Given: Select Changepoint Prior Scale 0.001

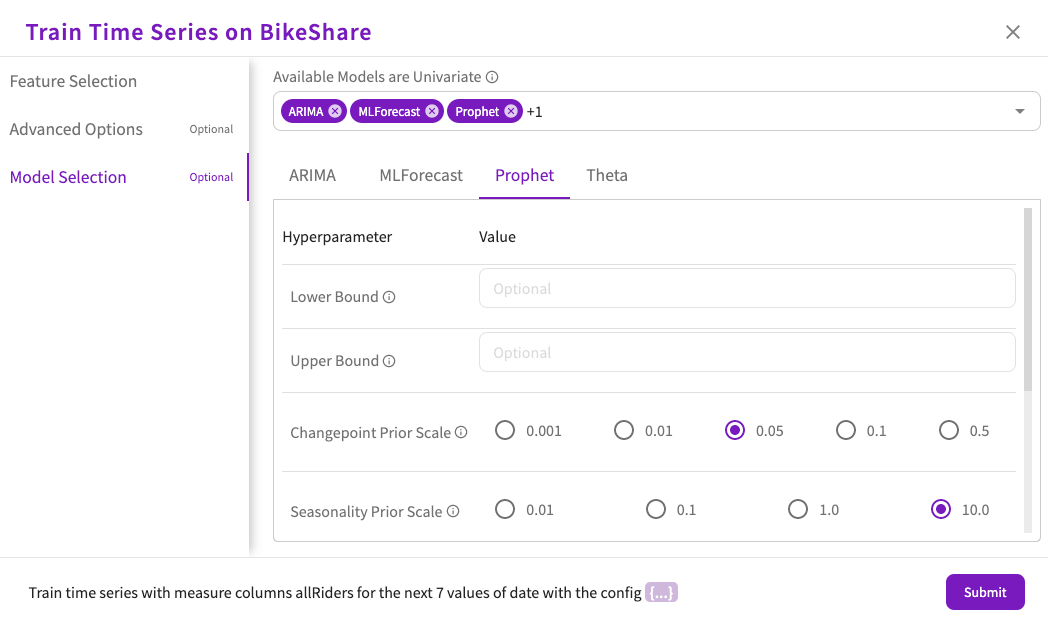Looking at the screenshot, I should [x=505, y=430].
